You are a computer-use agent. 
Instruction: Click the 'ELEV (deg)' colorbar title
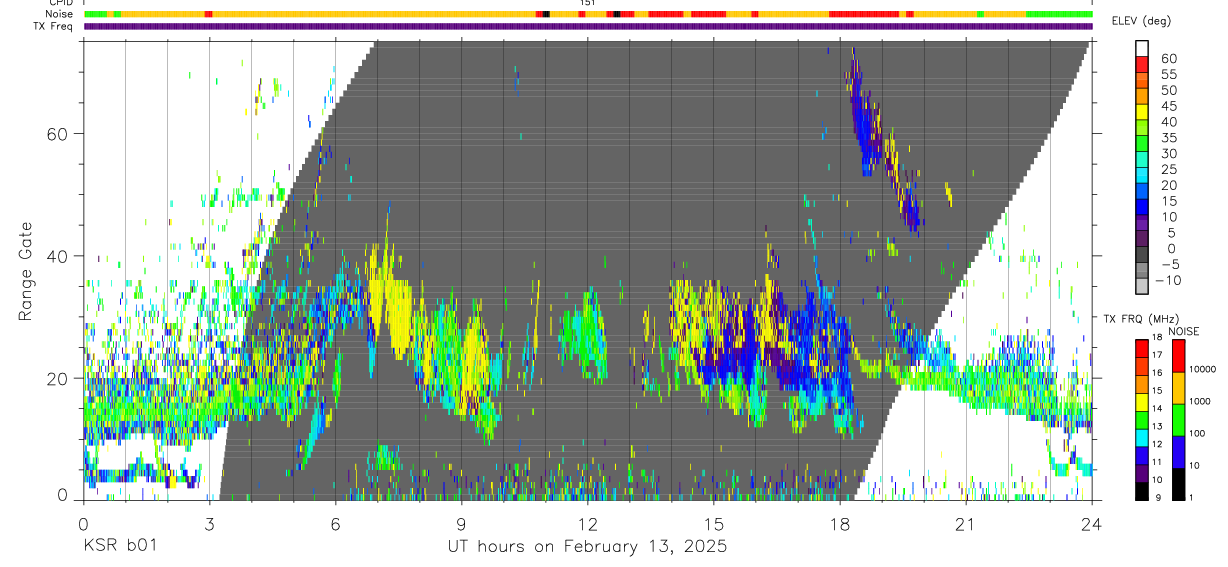point(1142,21)
